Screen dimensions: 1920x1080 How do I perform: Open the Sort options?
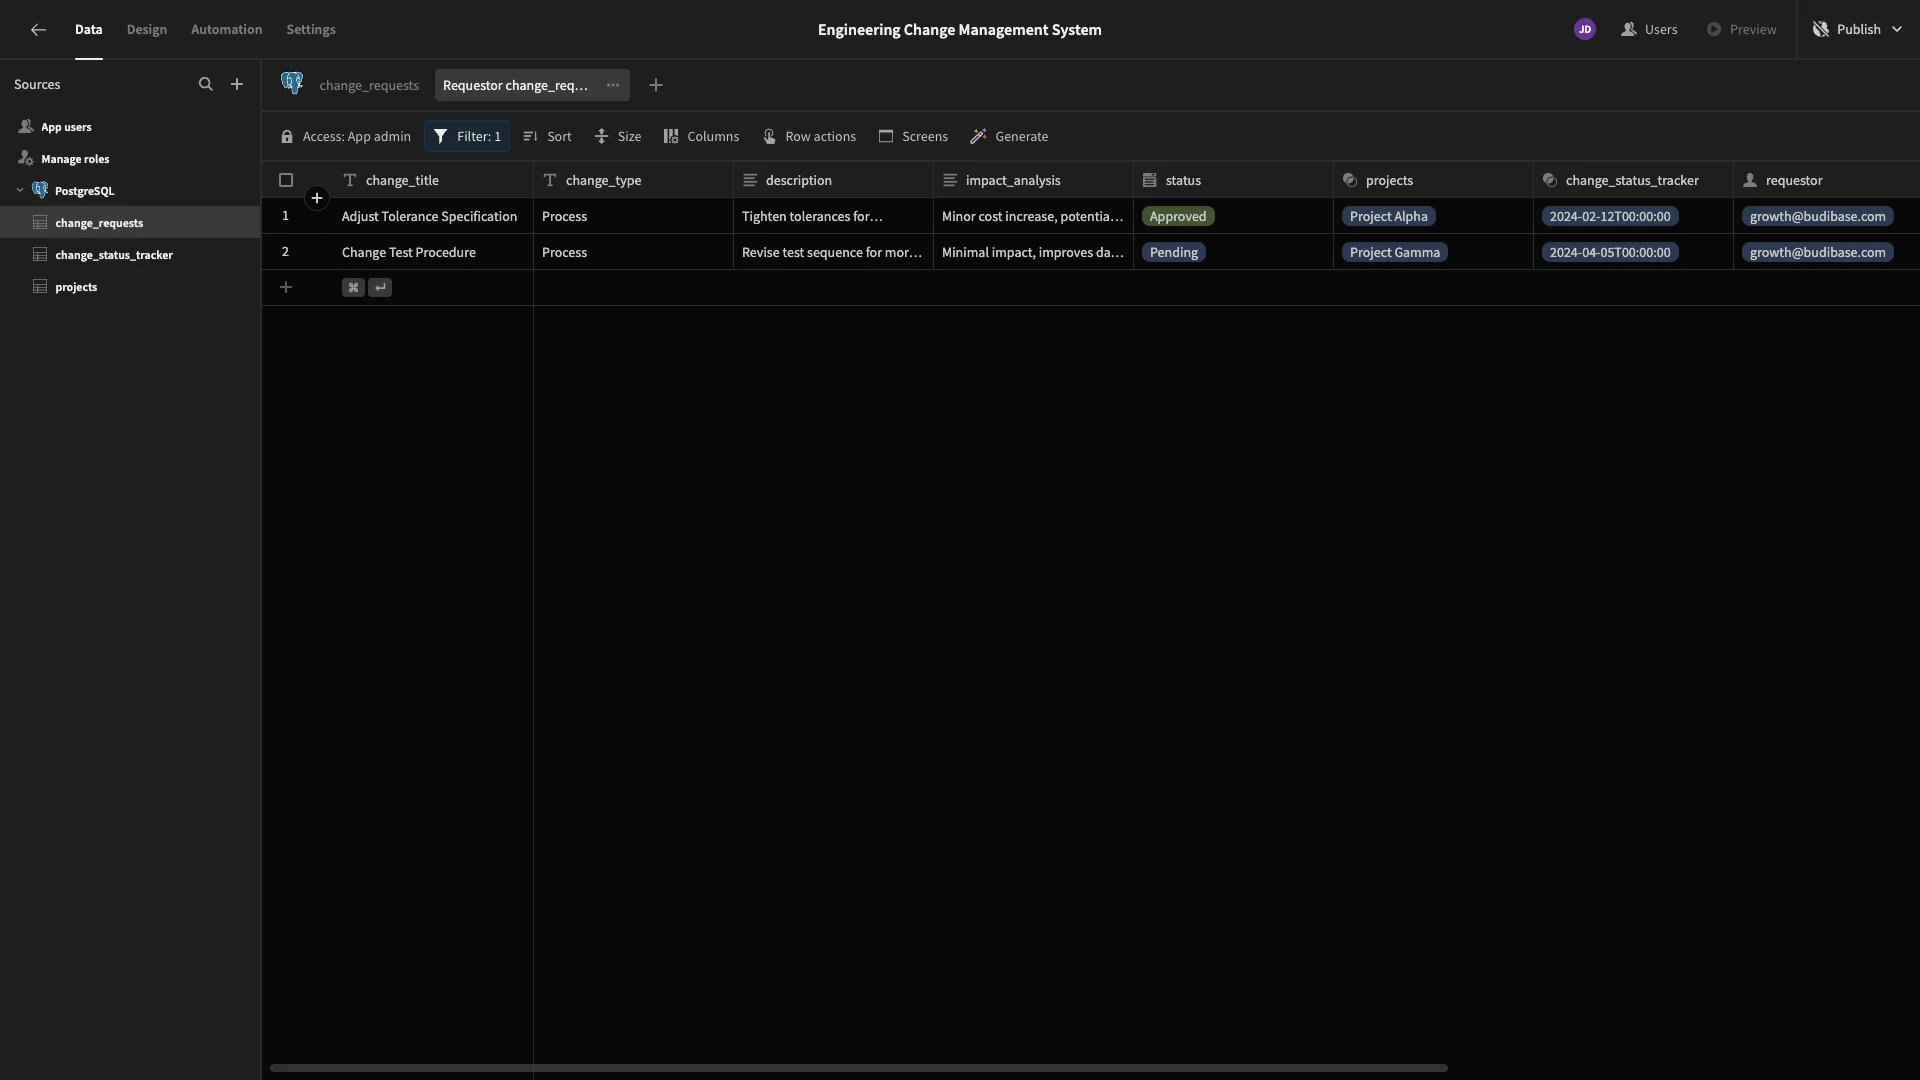(x=548, y=137)
